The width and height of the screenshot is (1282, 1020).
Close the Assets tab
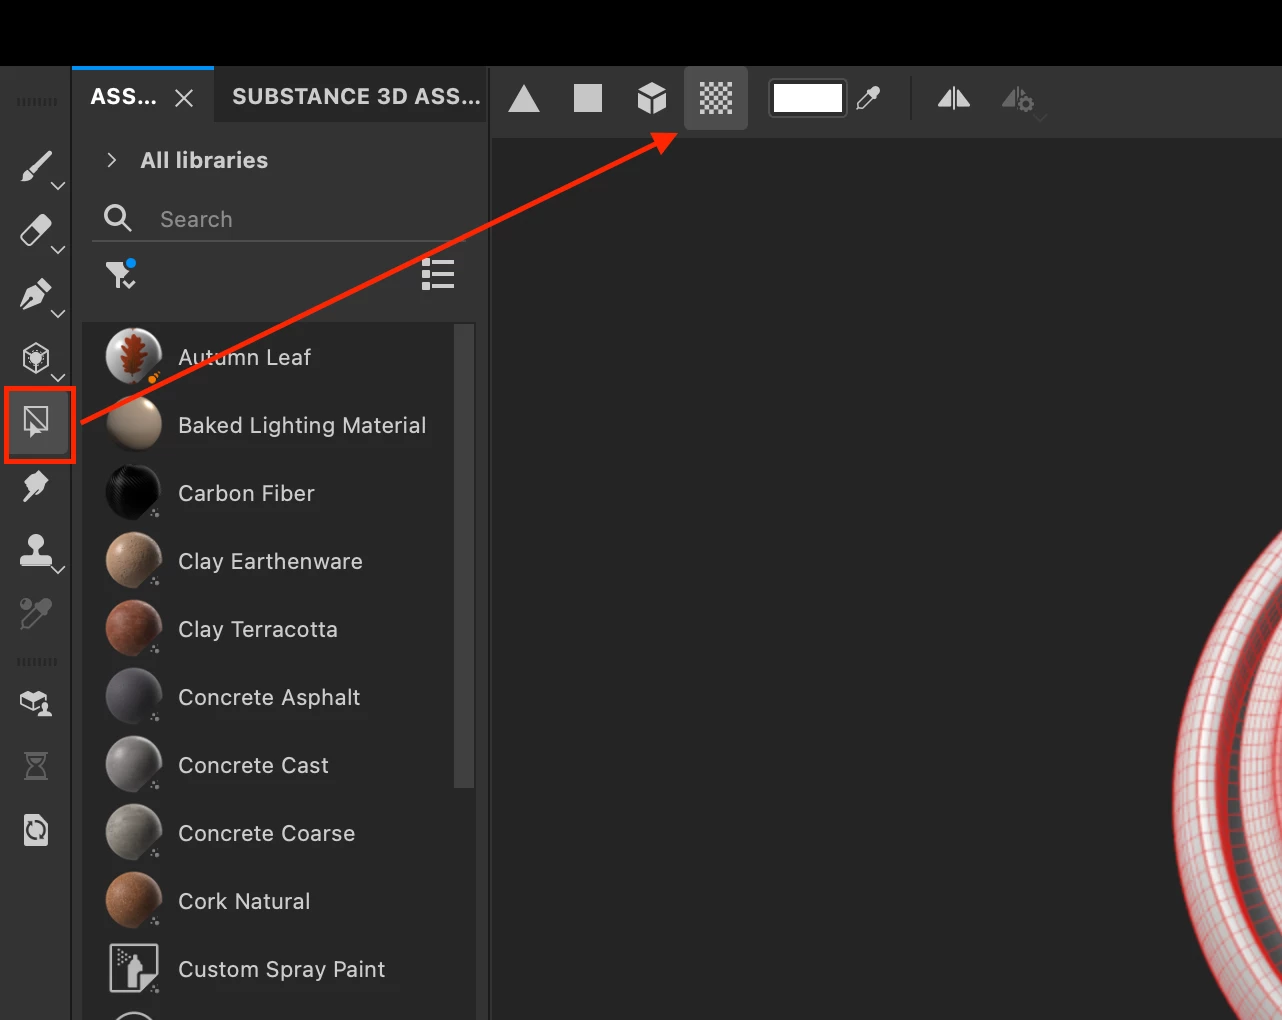coord(184,98)
